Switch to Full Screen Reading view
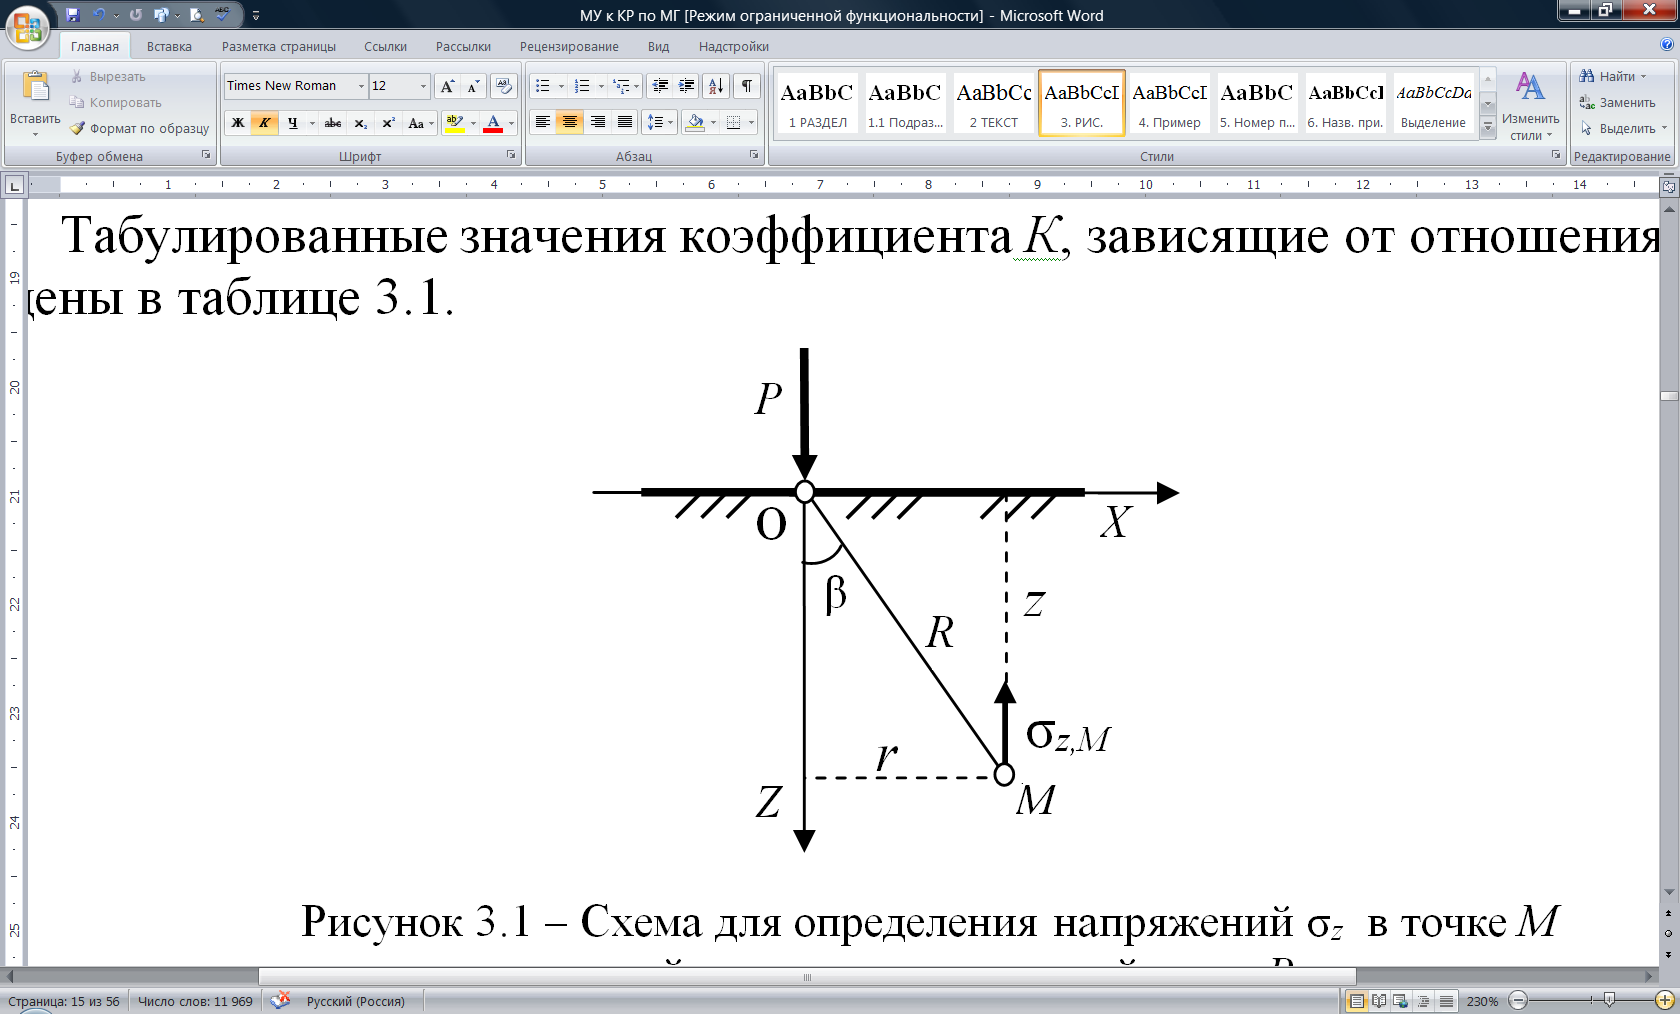 1379,1000
